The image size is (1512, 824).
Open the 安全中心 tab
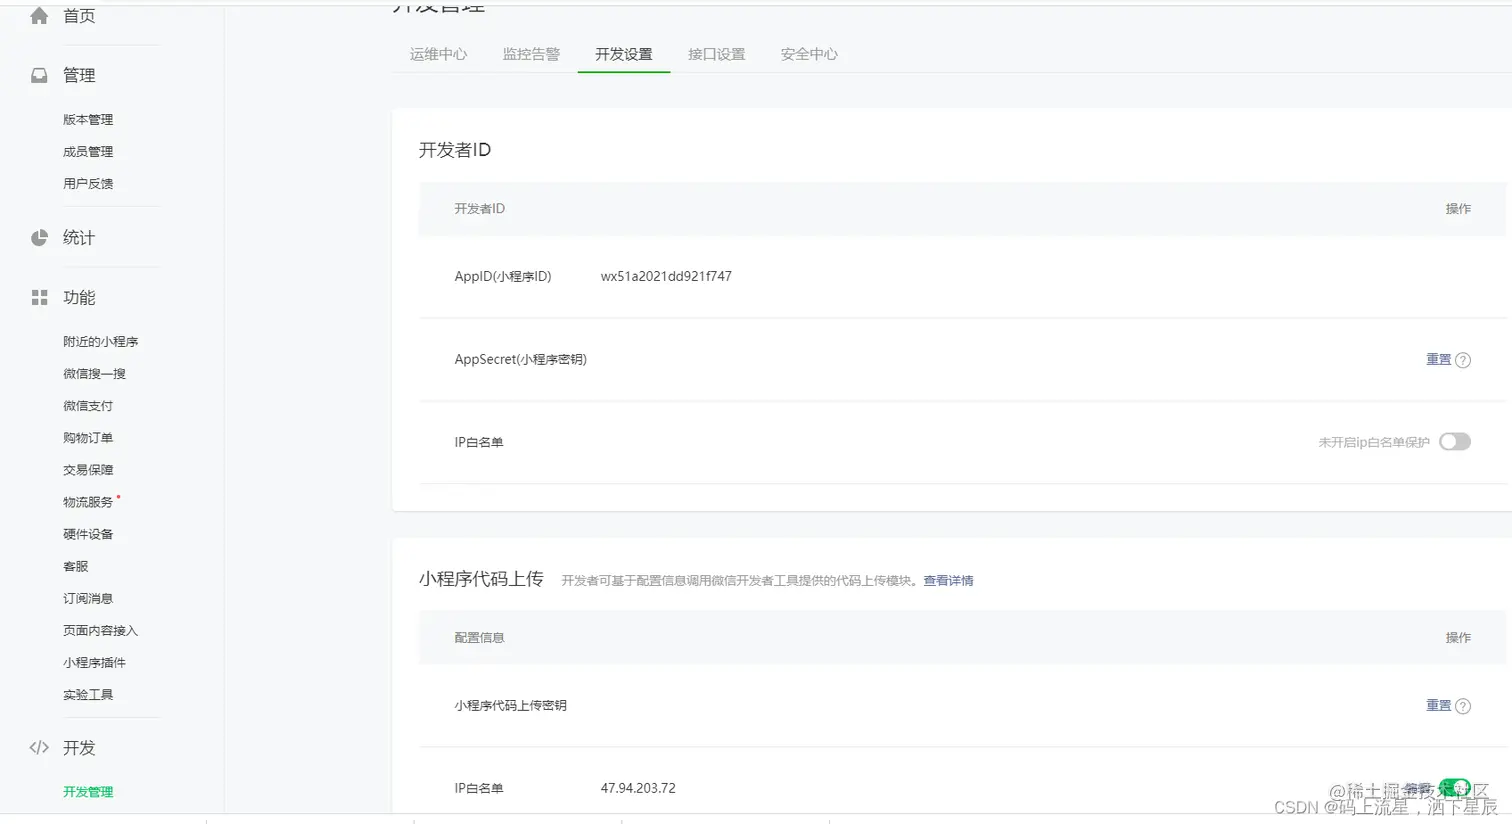tap(808, 54)
